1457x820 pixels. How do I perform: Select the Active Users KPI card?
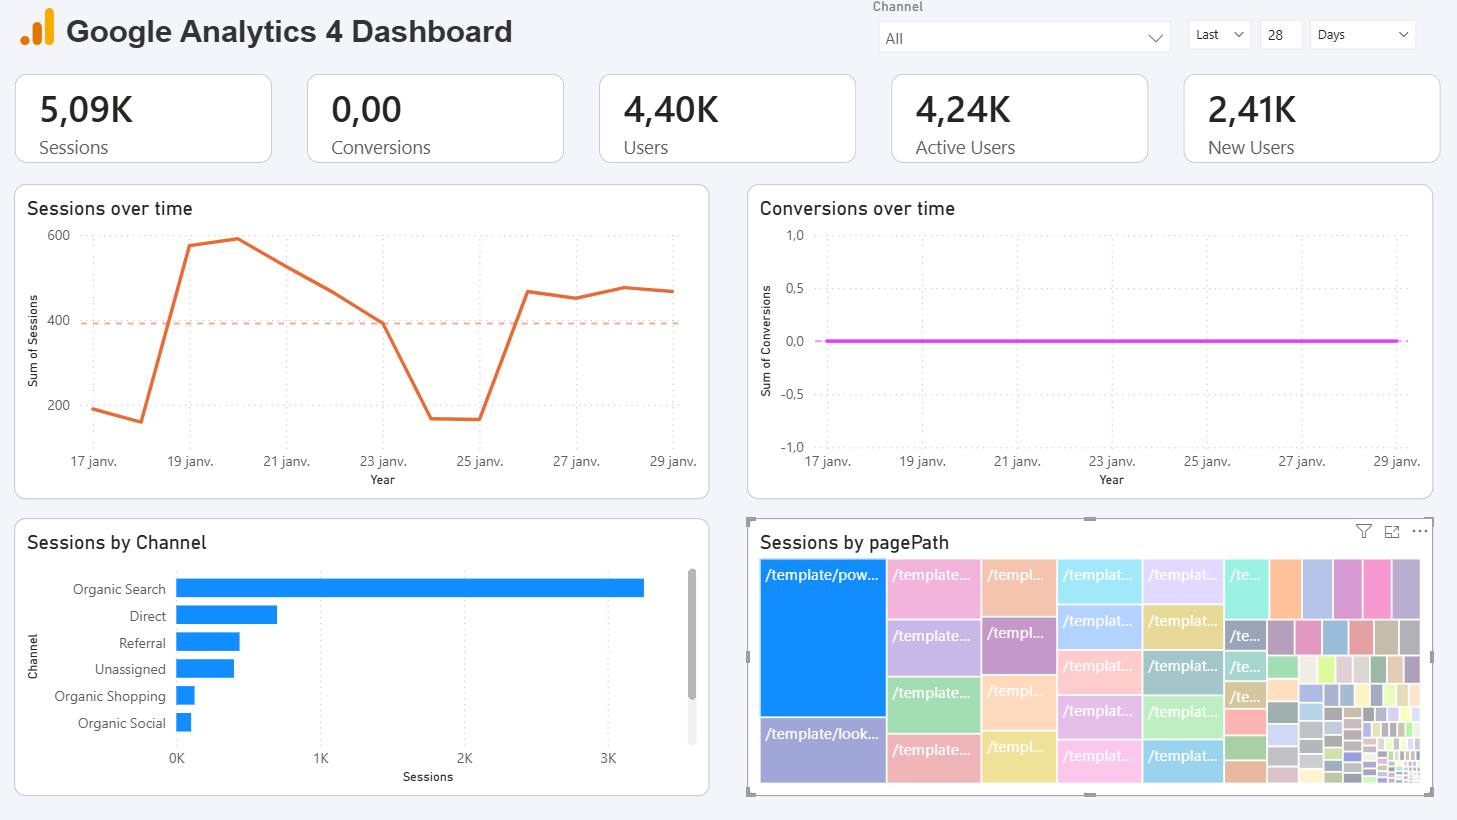pos(1019,118)
